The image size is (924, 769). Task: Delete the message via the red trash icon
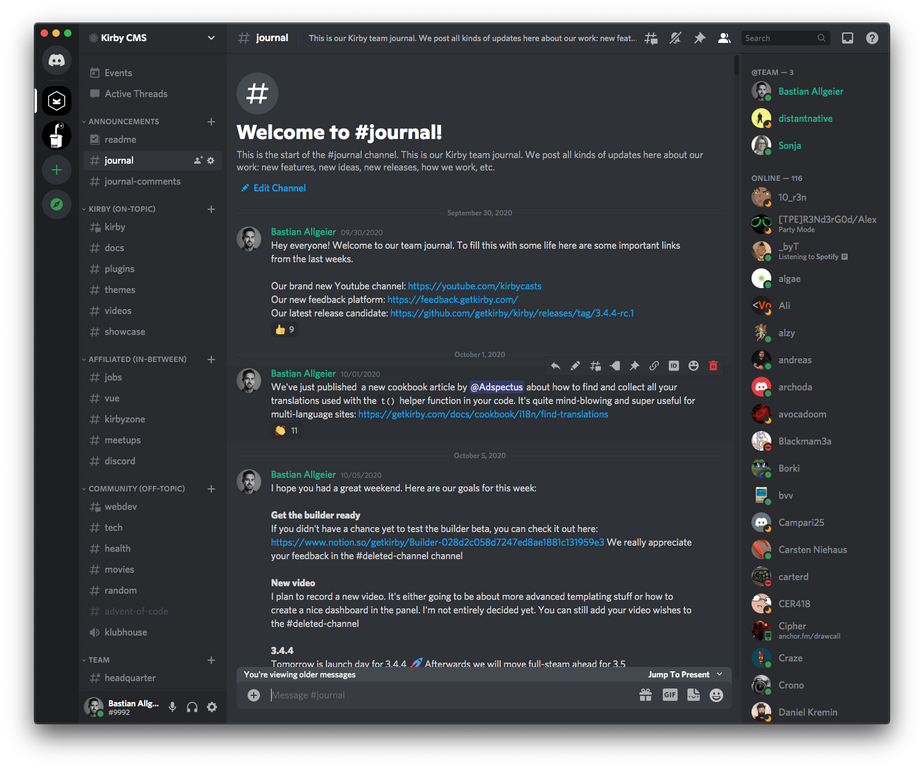(x=712, y=365)
